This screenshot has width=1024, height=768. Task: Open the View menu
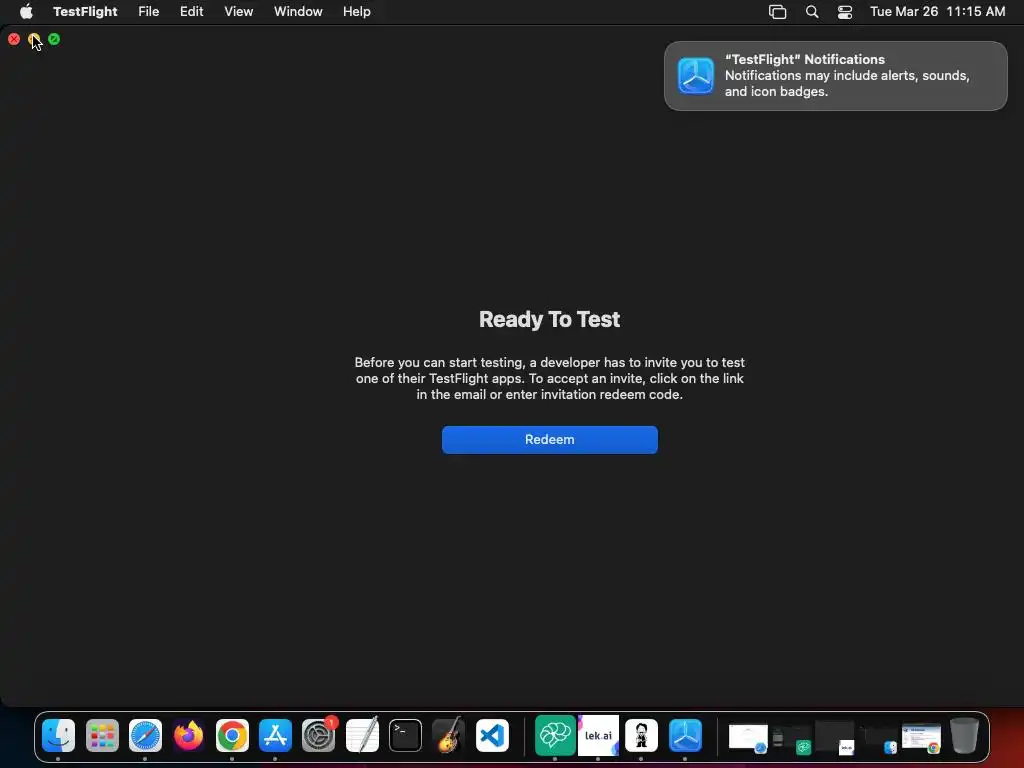(238, 11)
